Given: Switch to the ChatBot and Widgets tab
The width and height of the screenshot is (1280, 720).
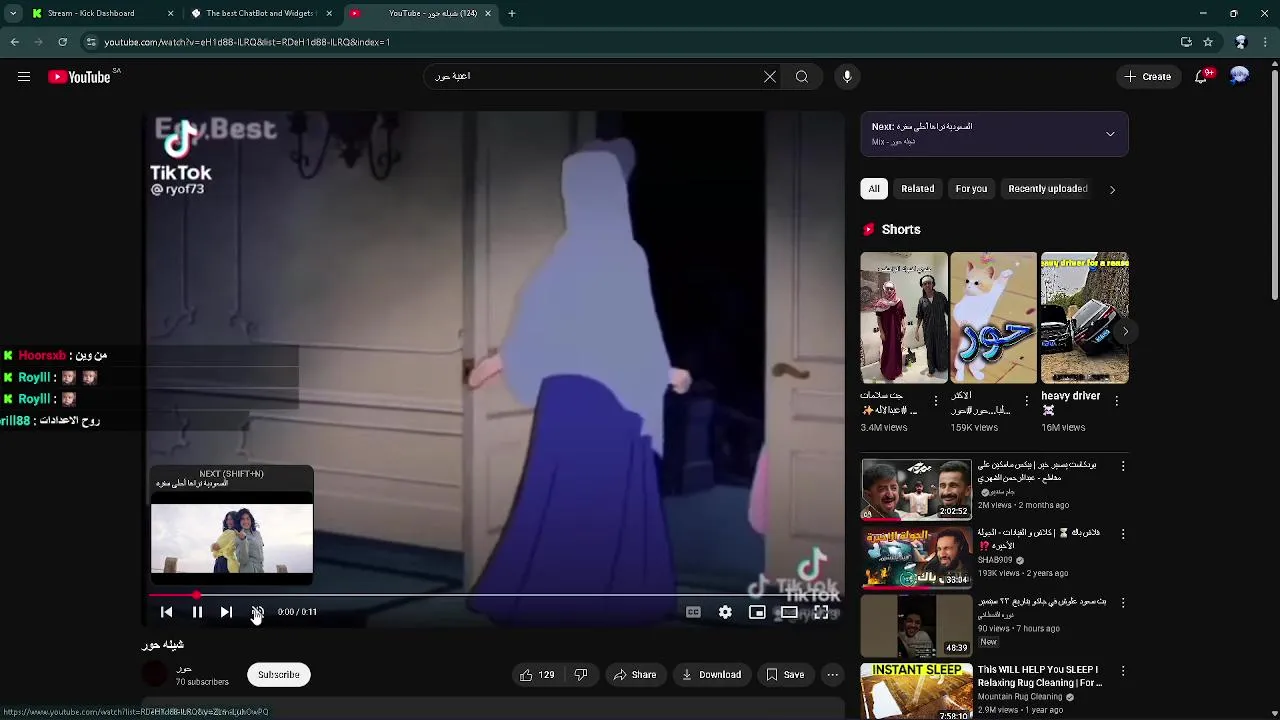Looking at the screenshot, I should click(x=260, y=14).
